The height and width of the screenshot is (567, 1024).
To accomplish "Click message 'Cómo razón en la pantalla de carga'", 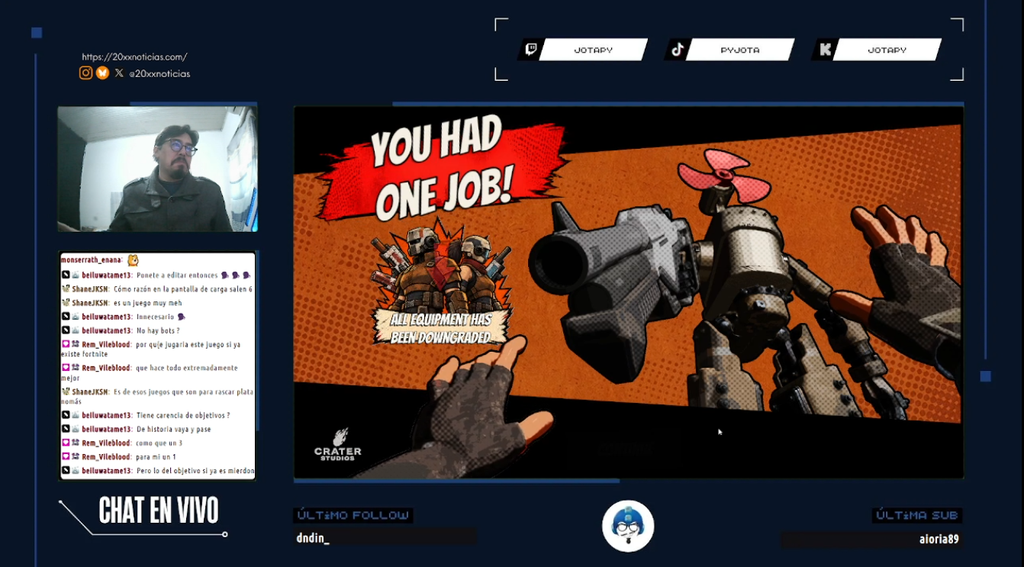I will (x=183, y=289).
